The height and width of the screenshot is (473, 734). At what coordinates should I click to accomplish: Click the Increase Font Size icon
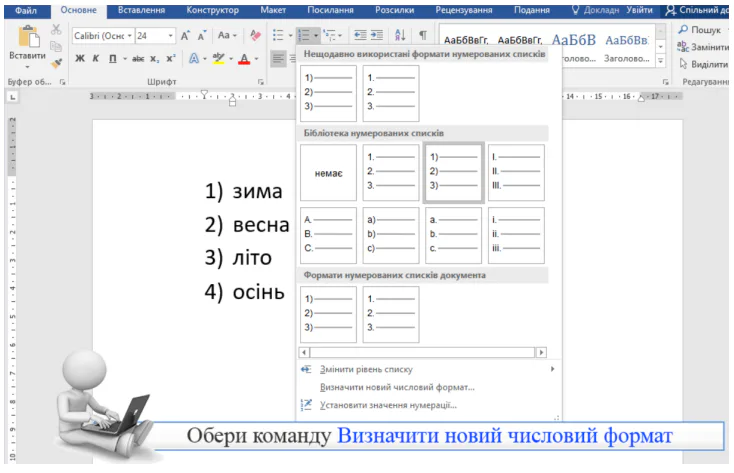[186, 35]
